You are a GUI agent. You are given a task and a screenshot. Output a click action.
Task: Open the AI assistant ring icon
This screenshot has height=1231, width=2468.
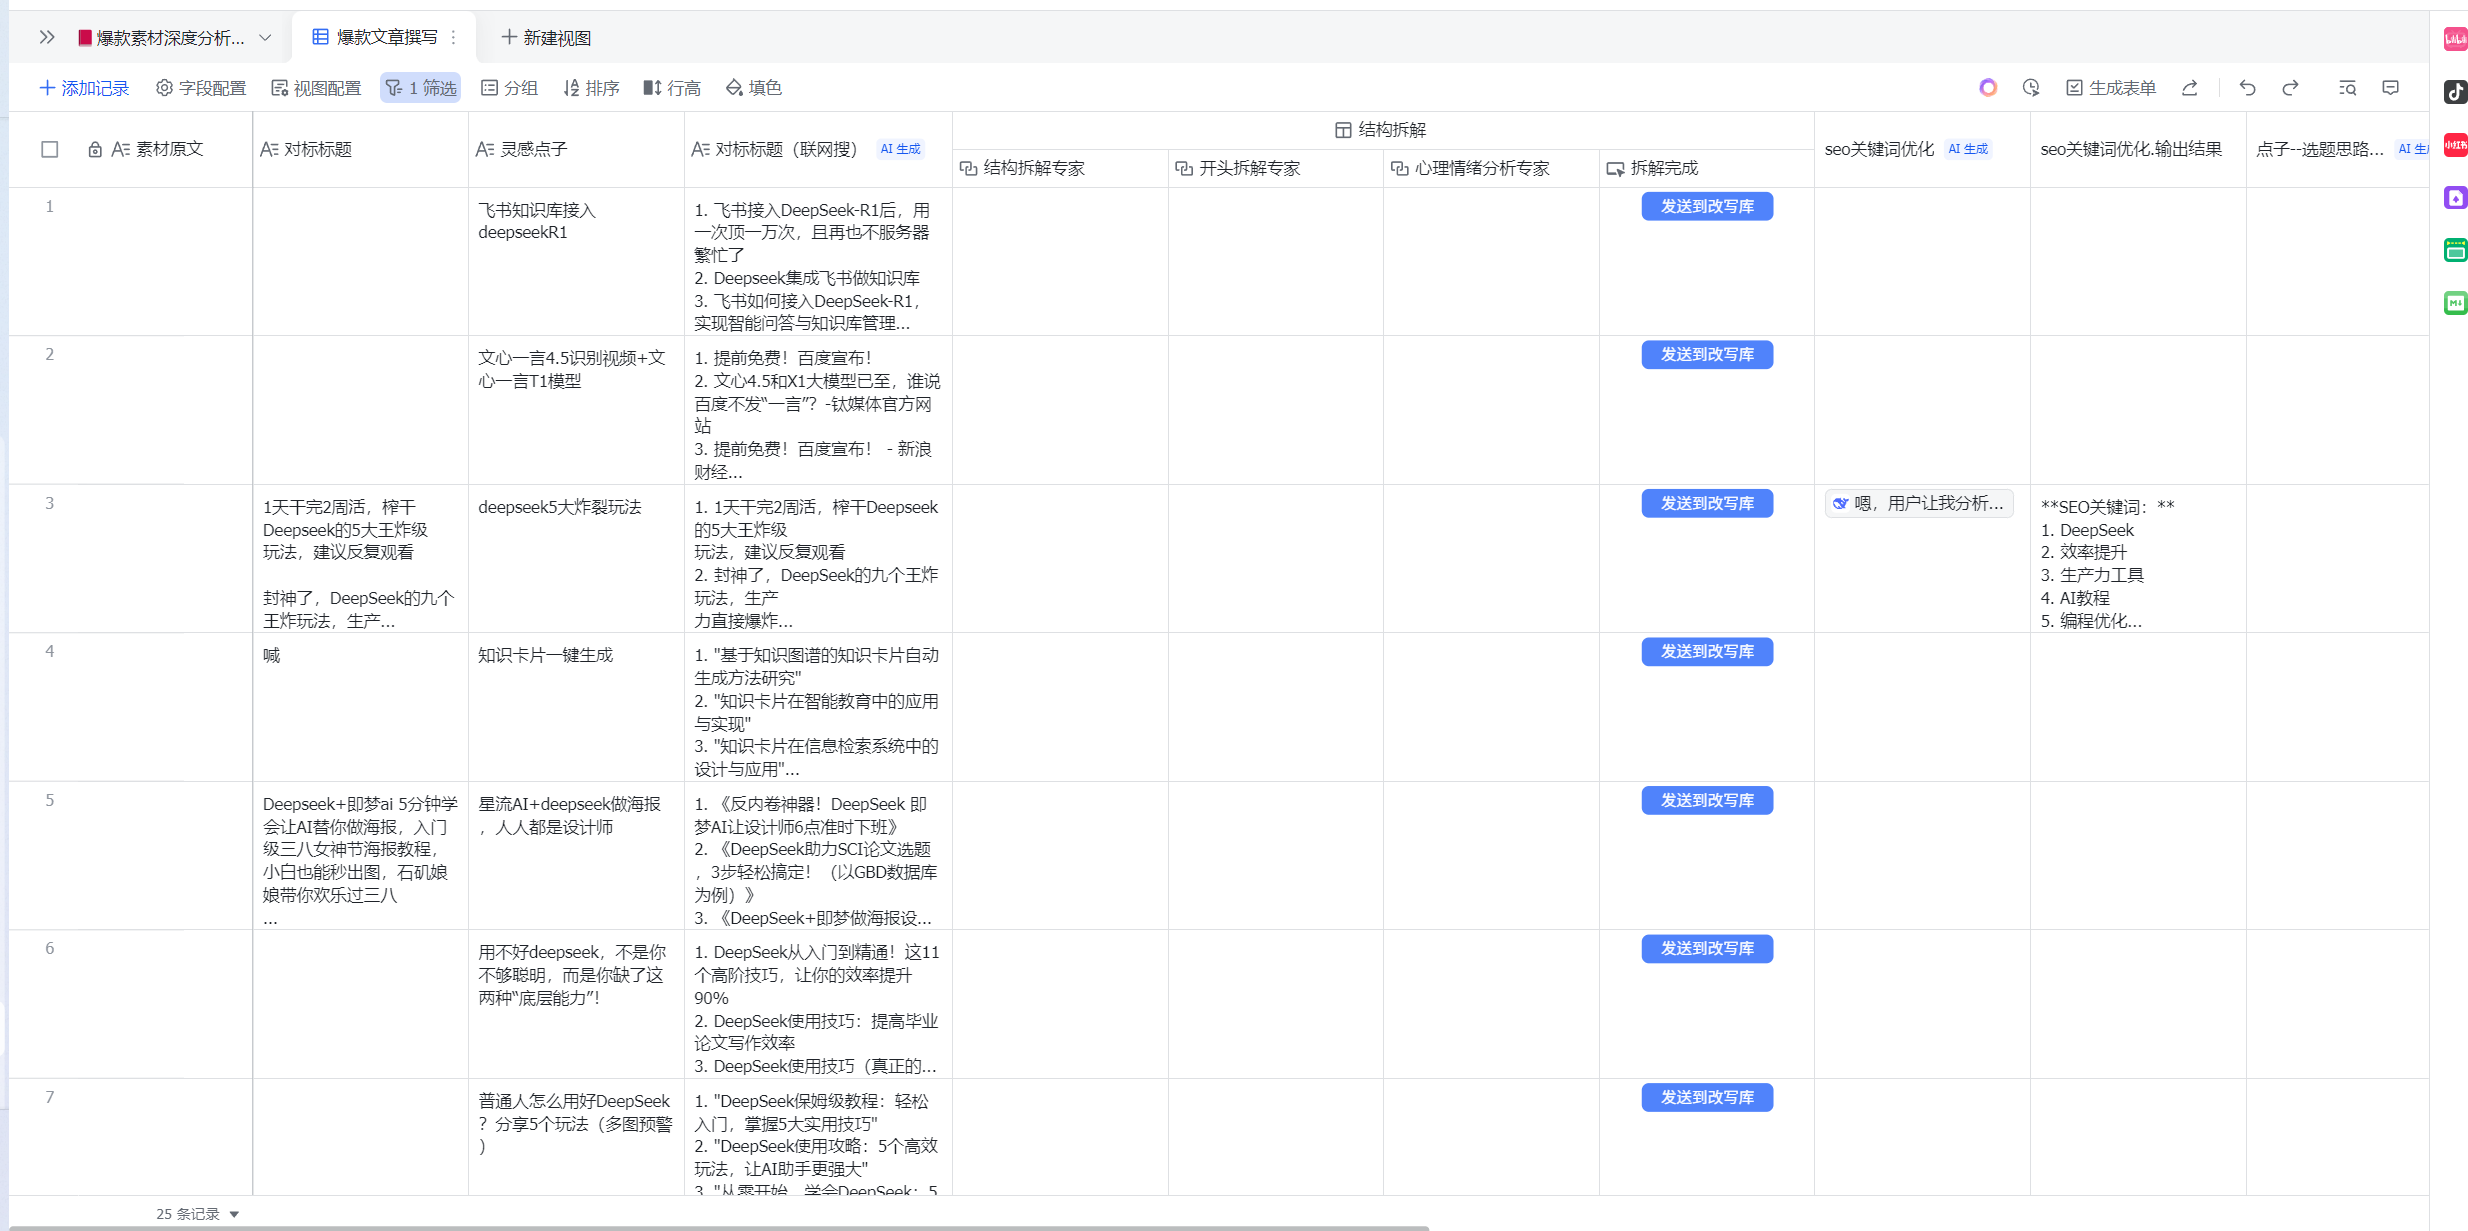tap(1988, 88)
